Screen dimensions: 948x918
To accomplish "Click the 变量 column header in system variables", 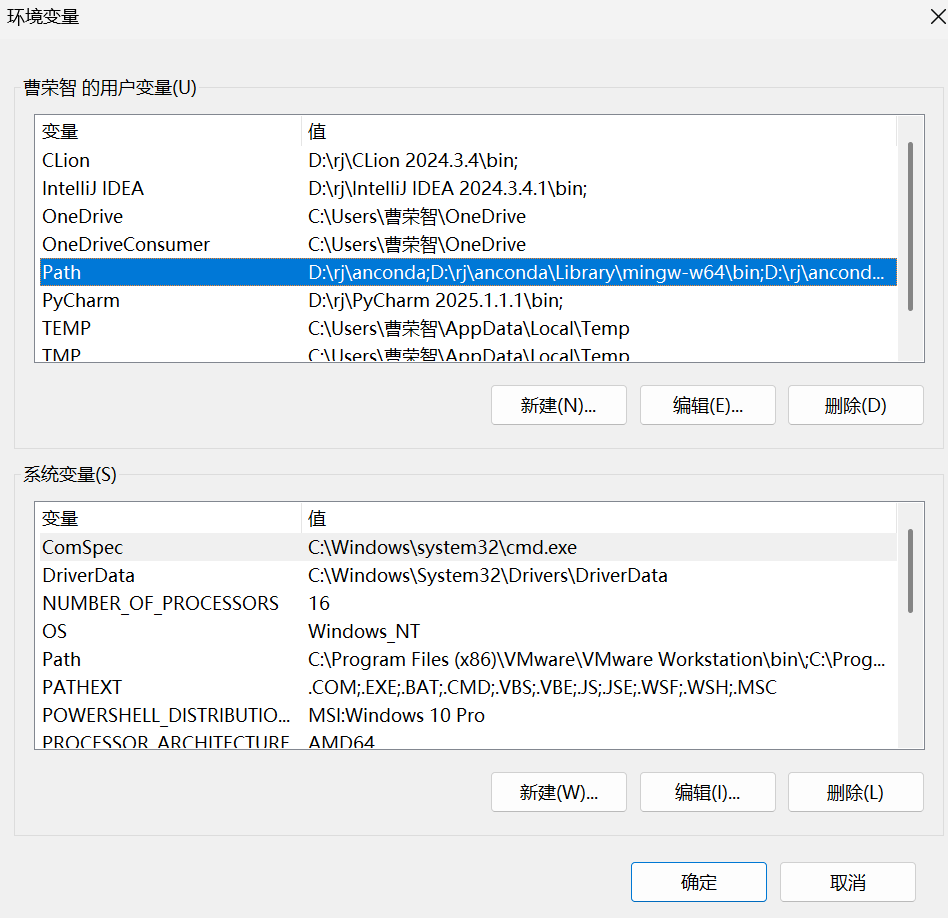I will (170, 518).
